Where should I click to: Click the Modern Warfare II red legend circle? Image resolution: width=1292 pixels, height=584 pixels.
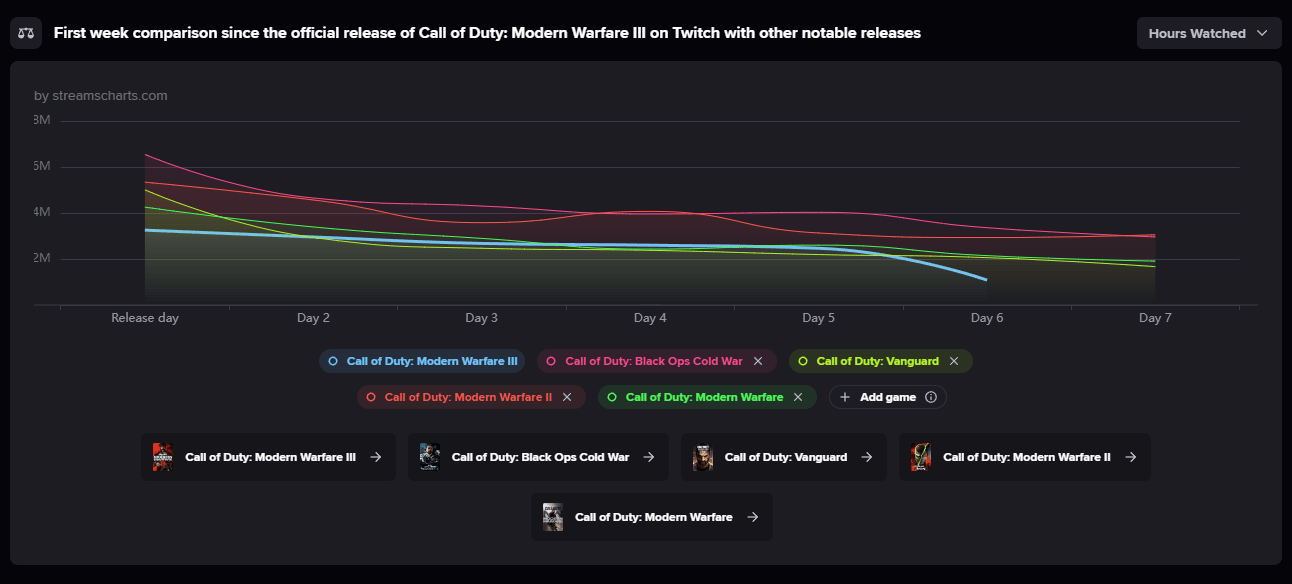[371, 397]
